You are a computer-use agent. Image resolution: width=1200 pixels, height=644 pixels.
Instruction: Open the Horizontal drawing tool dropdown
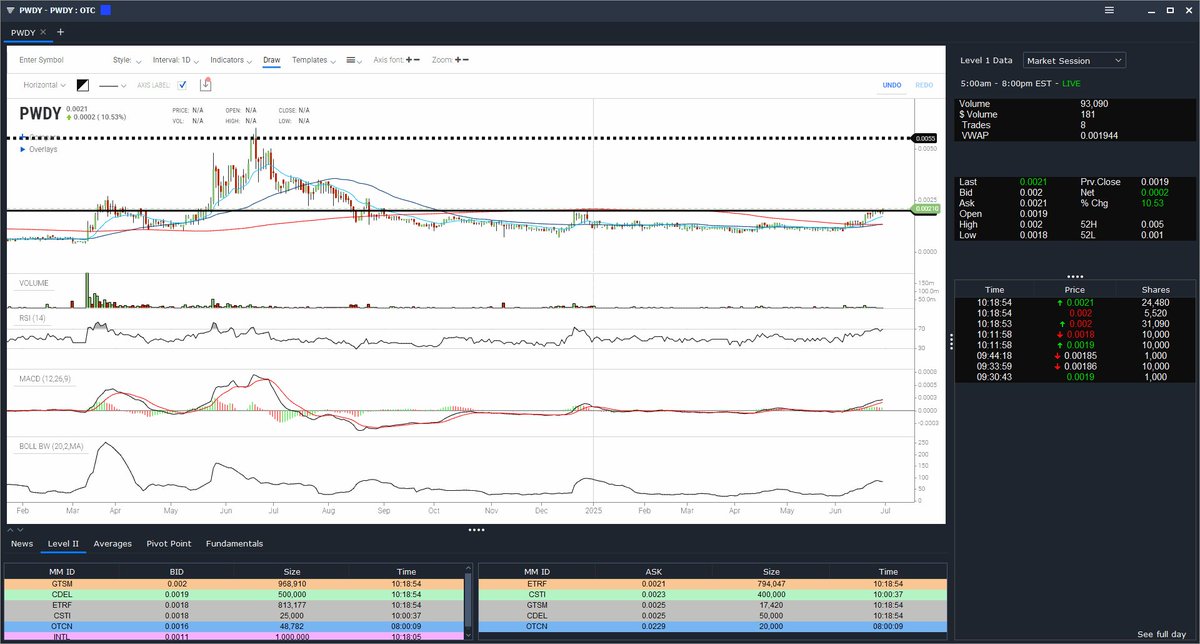pos(45,85)
